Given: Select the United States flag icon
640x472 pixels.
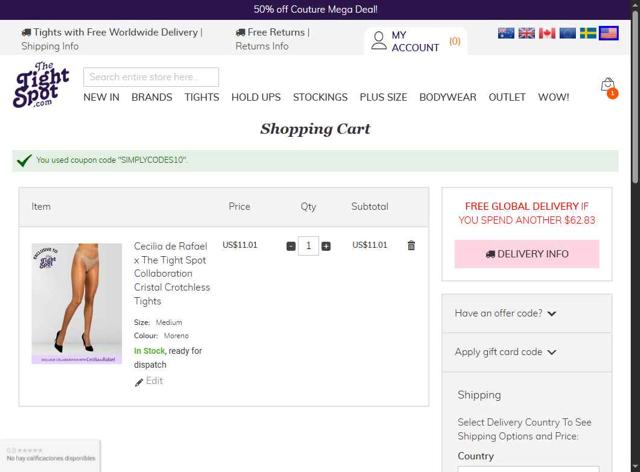Looking at the screenshot, I should [x=609, y=33].
